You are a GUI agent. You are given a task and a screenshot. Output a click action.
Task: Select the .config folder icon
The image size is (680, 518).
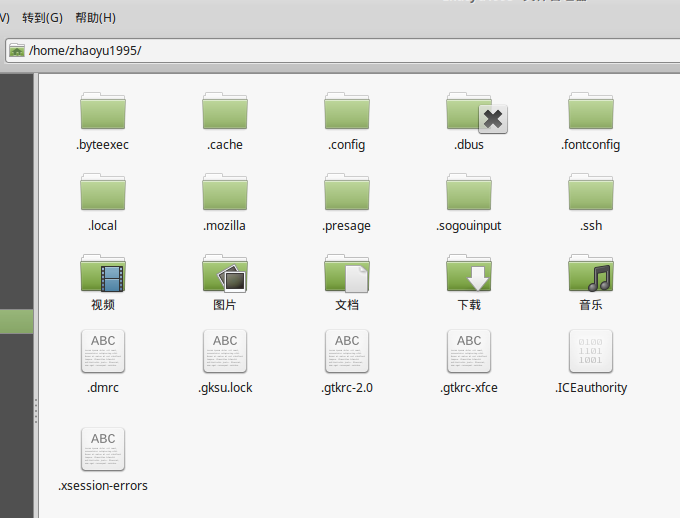347,111
